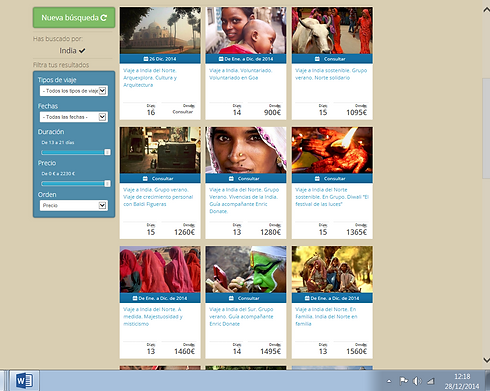This screenshot has width=490, height=391.
Task: Click the Duración slider handle
Action: tap(107, 152)
